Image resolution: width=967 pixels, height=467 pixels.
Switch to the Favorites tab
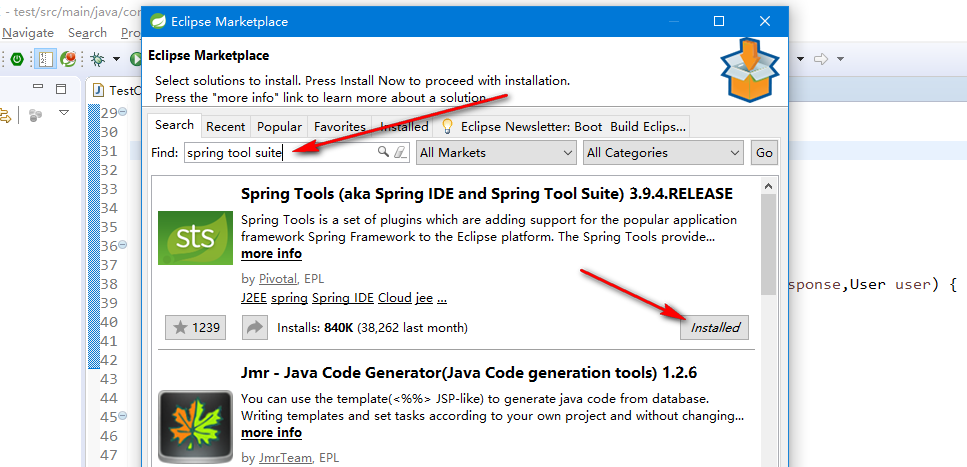point(340,126)
